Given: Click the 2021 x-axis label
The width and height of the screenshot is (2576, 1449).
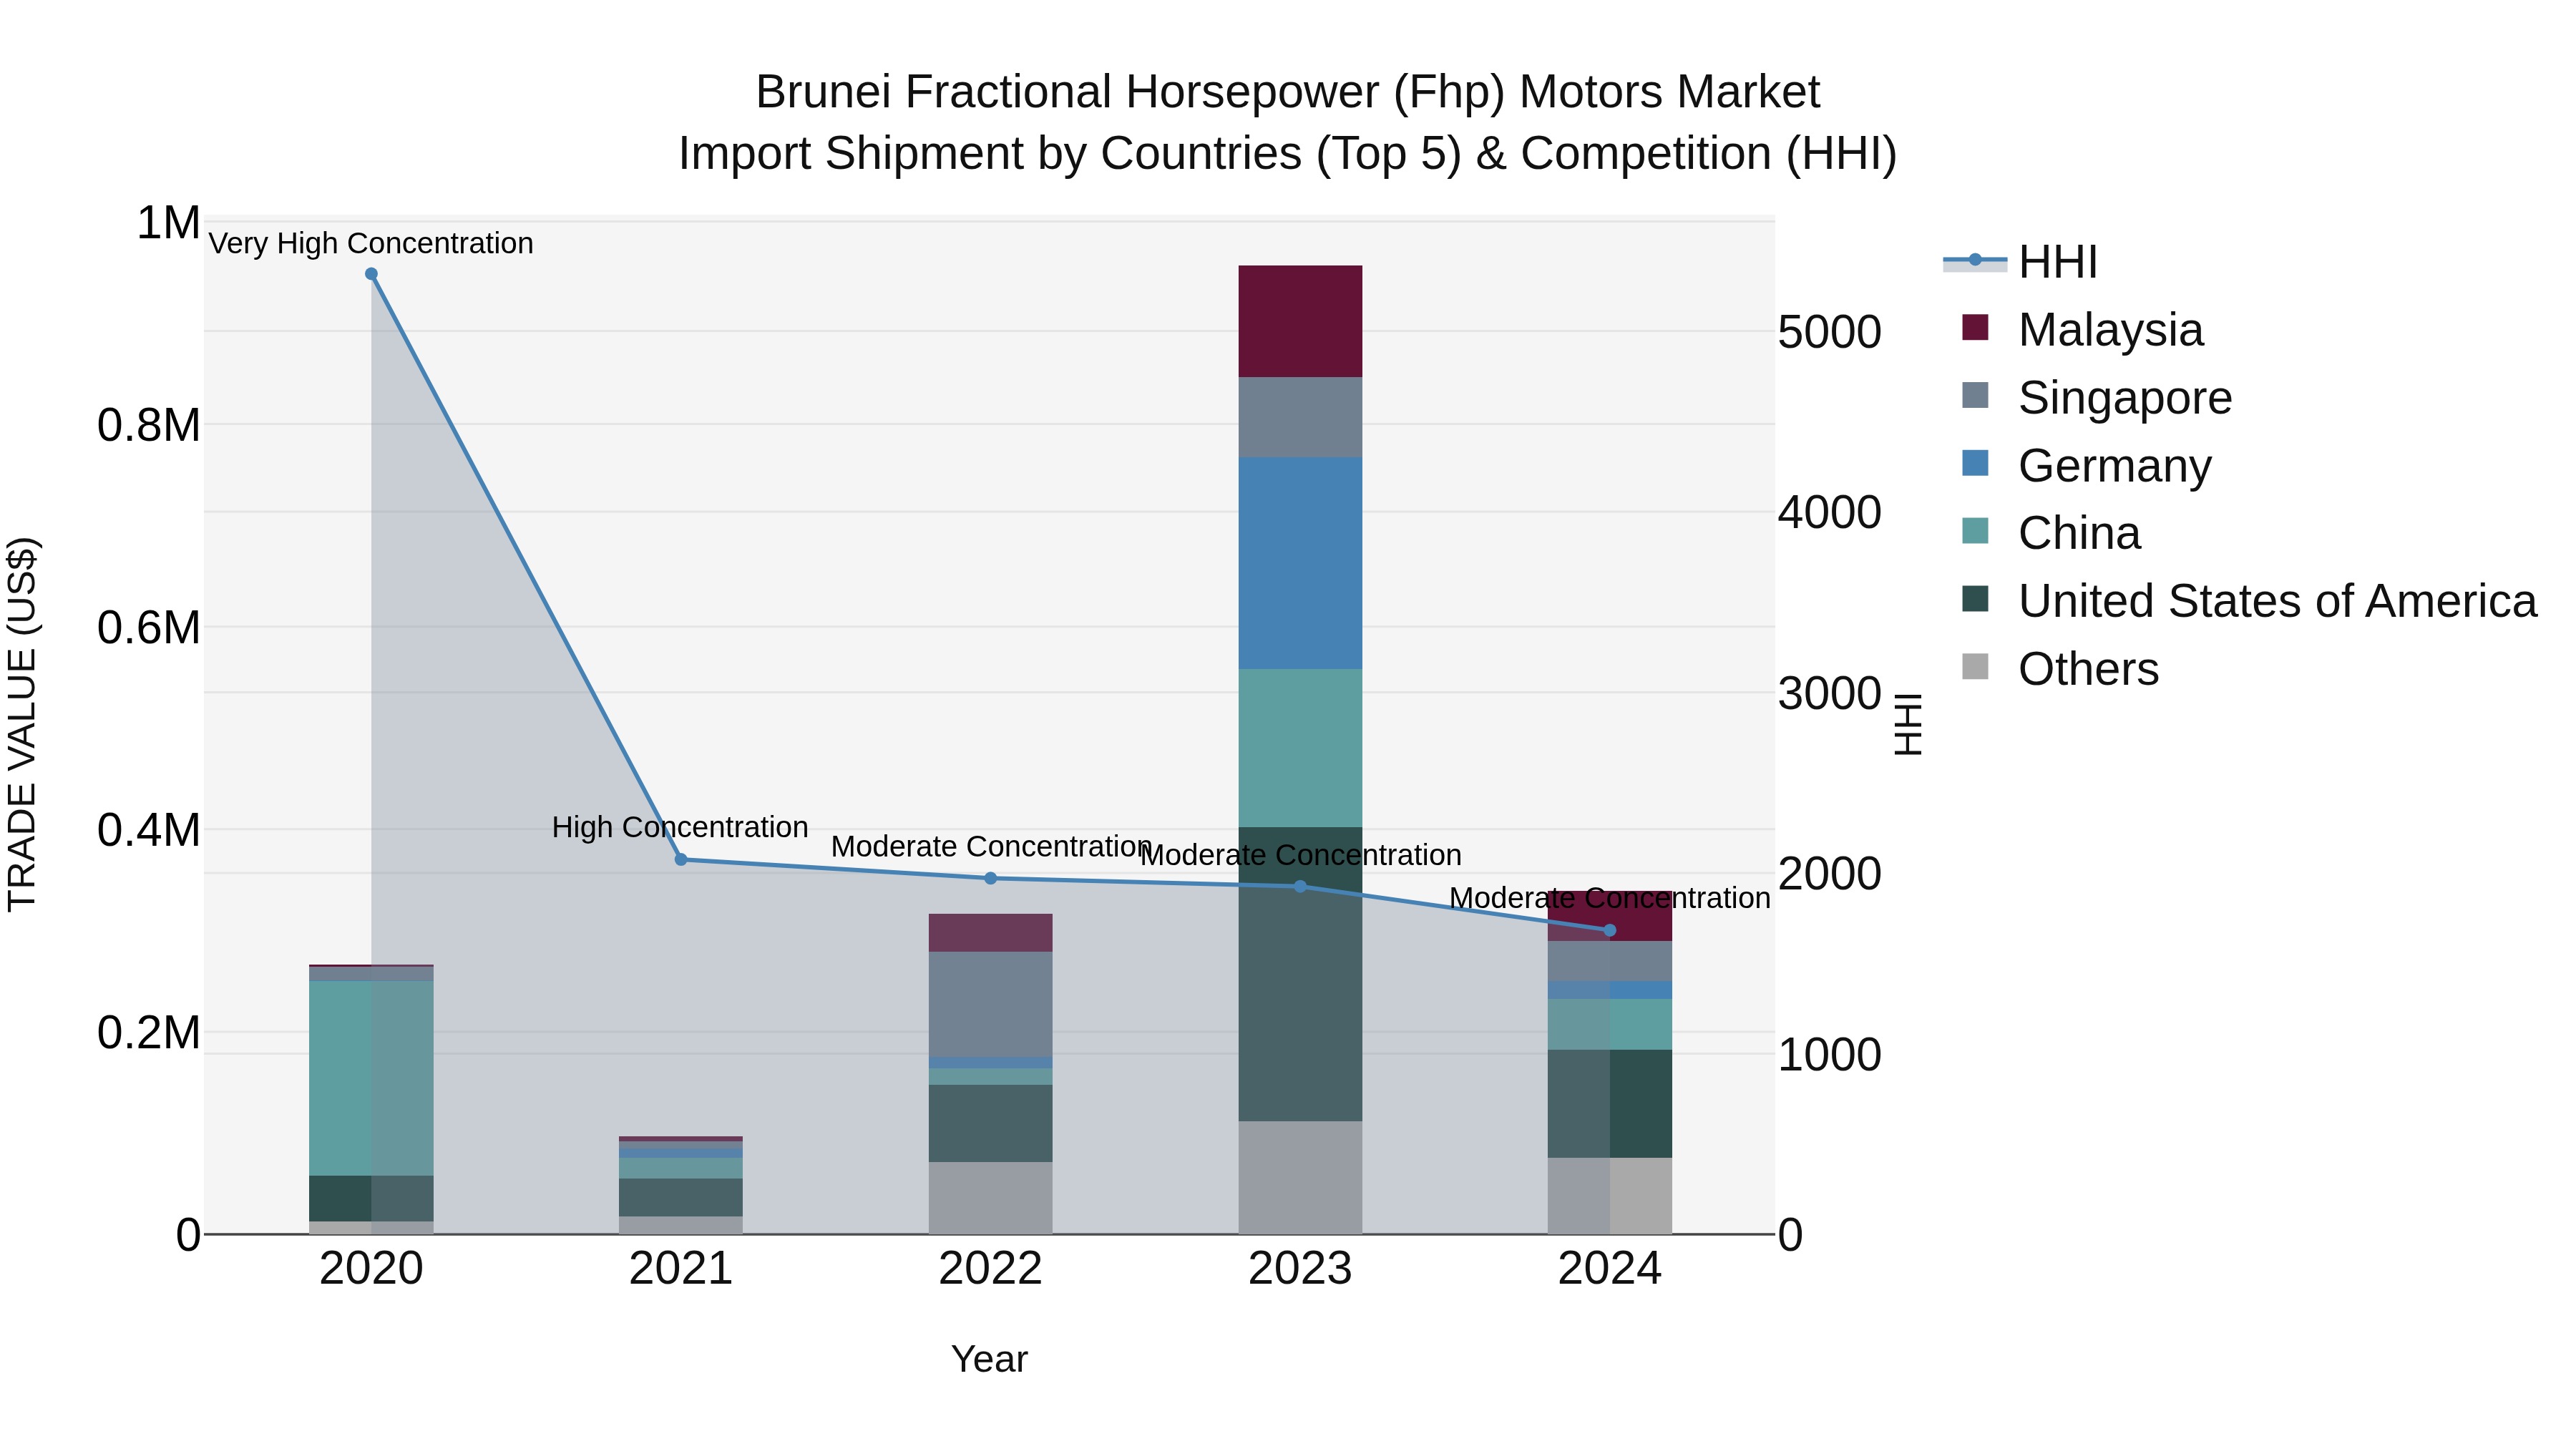Looking at the screenshot, I should tap(681, 1269).
